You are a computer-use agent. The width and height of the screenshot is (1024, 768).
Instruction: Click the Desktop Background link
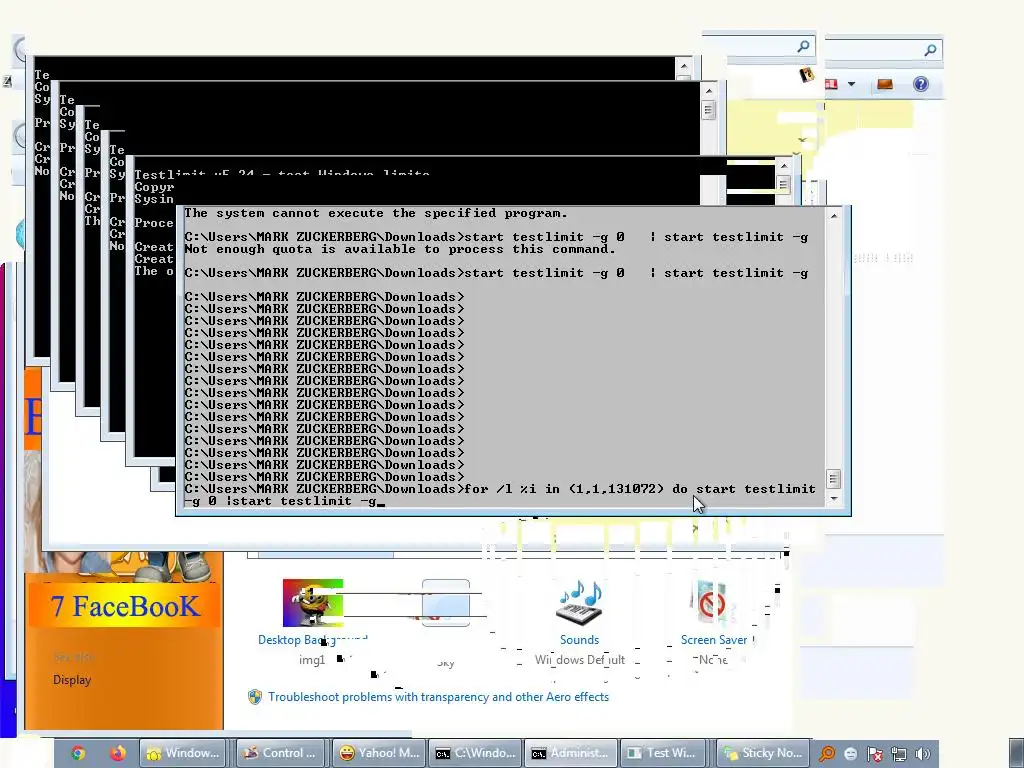click(312, 640)
